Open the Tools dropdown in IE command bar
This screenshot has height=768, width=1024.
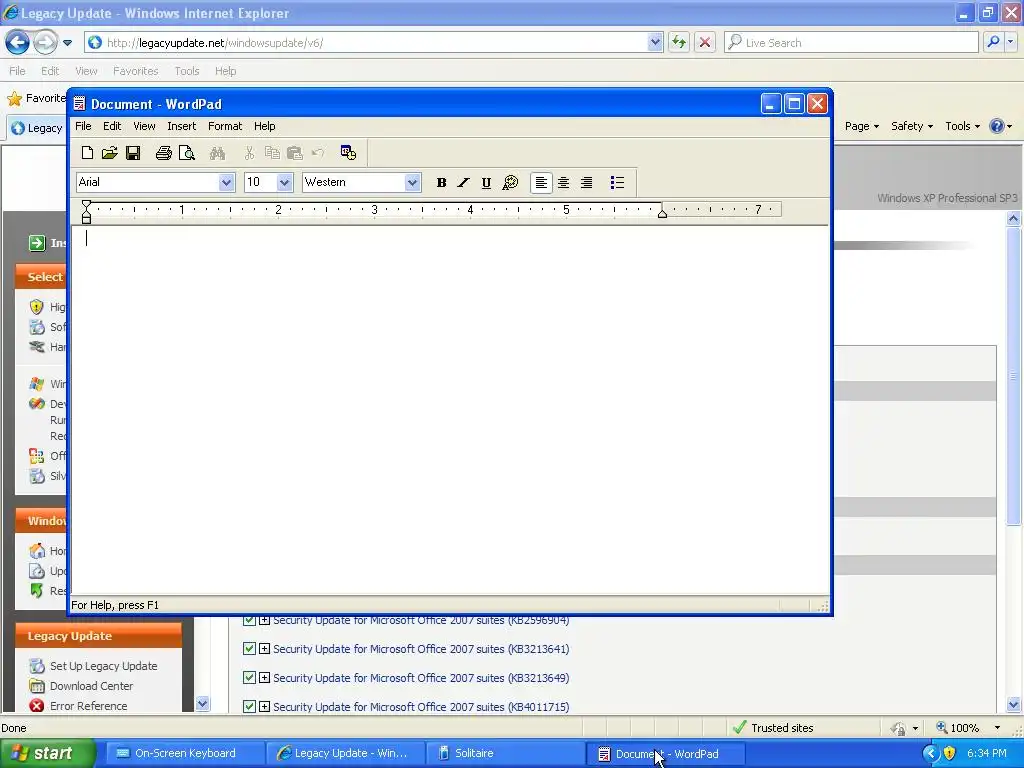tap(963, 126)
